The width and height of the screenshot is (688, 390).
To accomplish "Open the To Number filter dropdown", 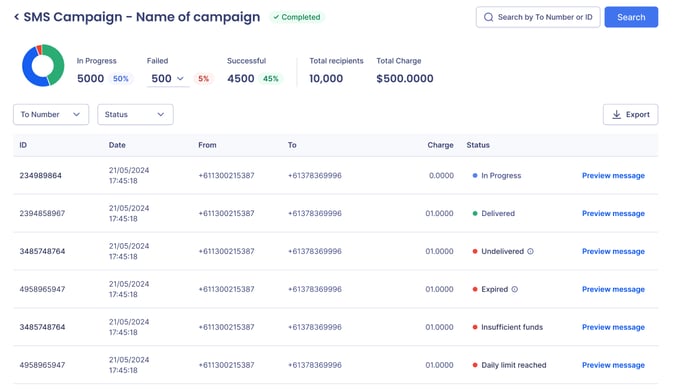I will (x=51, y=114).
